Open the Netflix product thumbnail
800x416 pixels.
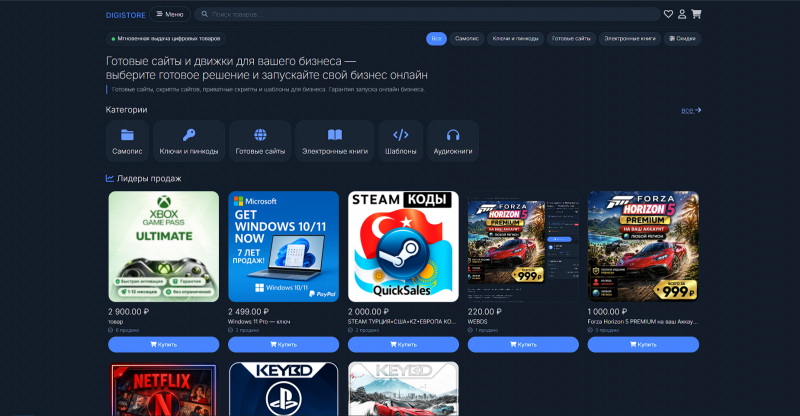click(x=164, y=389)
